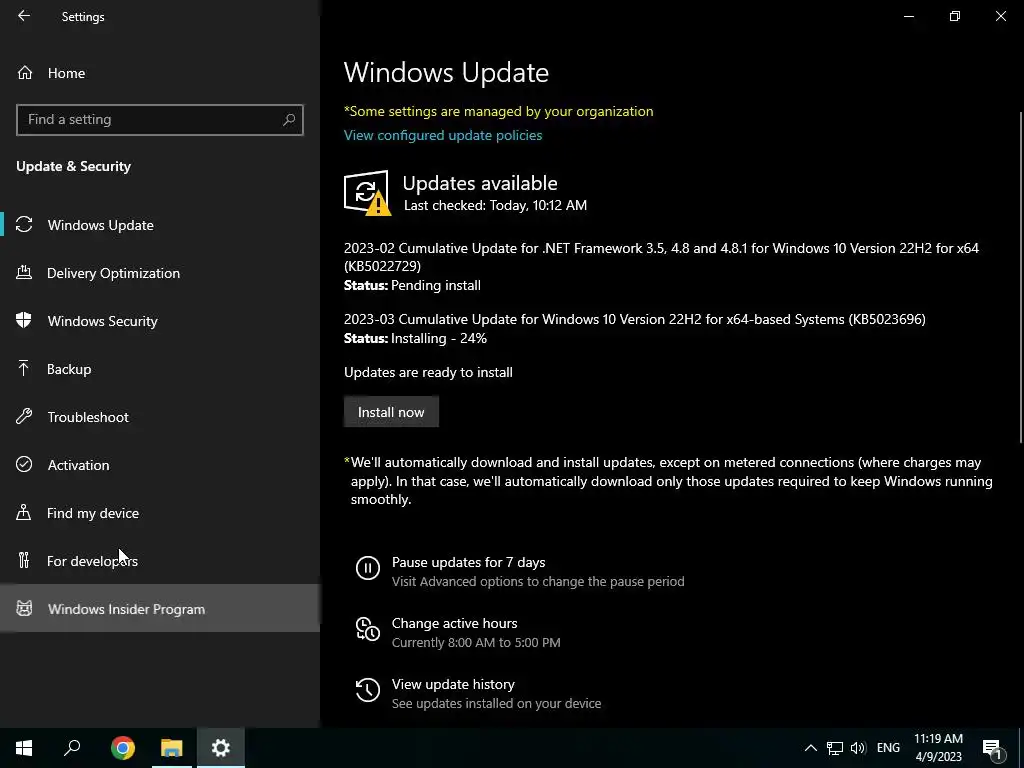
Task: Open taskbar Search
Action: tap(72, 748)
